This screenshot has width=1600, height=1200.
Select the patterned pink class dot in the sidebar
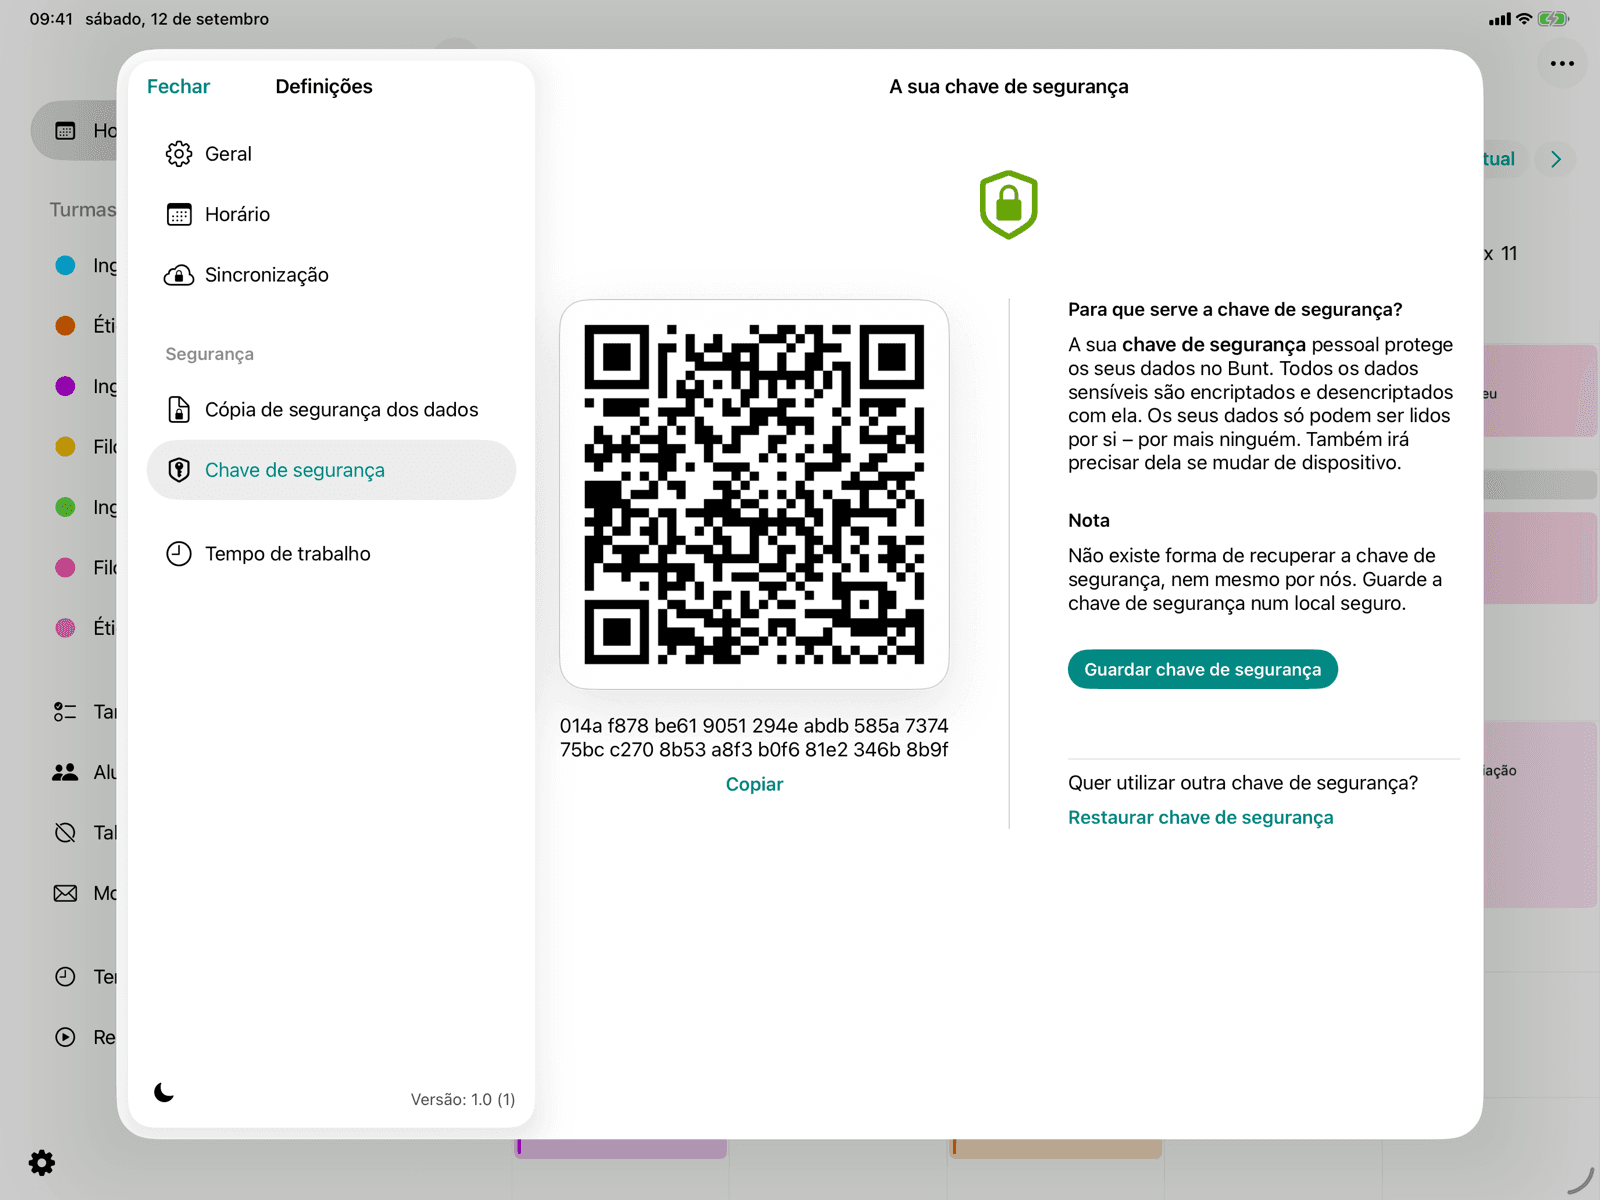(65, 628)
